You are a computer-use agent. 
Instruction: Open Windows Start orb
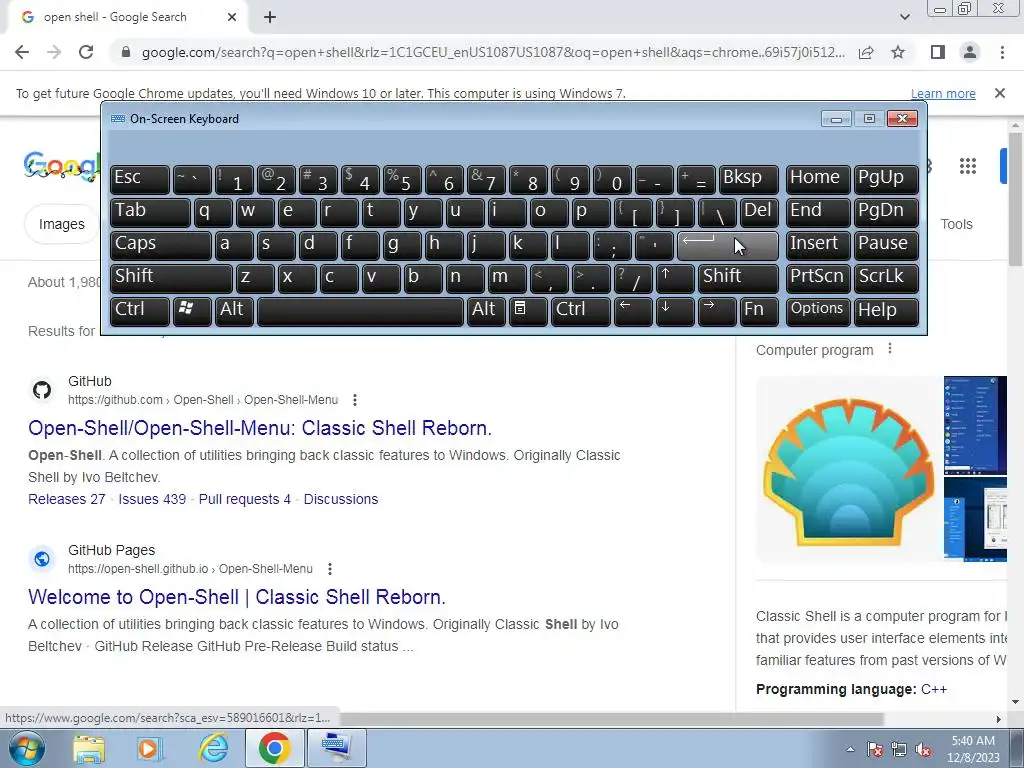point(27,748)
